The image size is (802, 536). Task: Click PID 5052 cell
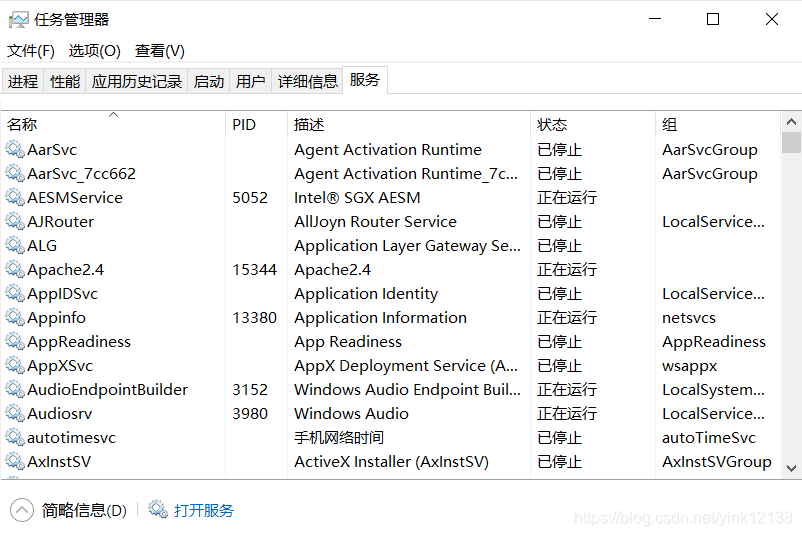pos(250,198)
